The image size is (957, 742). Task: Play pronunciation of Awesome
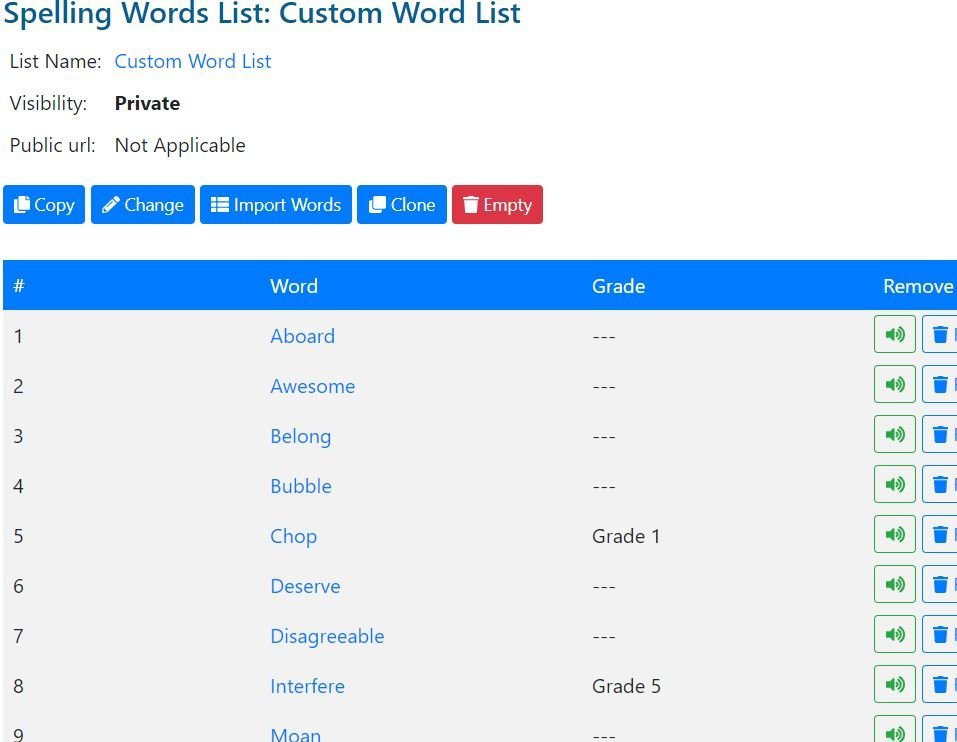894,384
